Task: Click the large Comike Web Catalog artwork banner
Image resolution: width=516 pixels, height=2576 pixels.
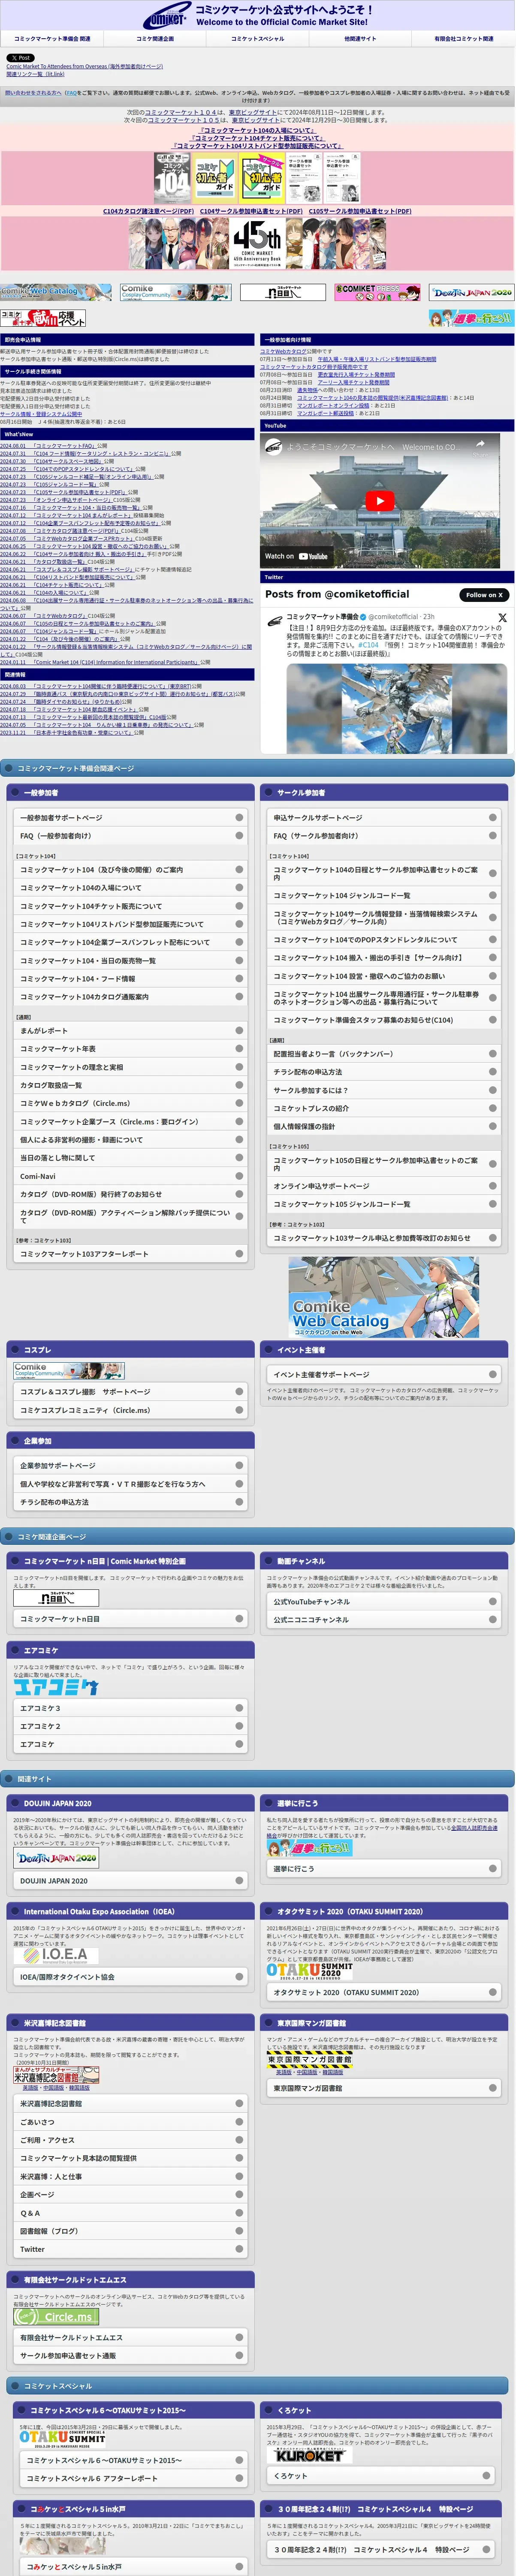Action: pos(383,1297)
